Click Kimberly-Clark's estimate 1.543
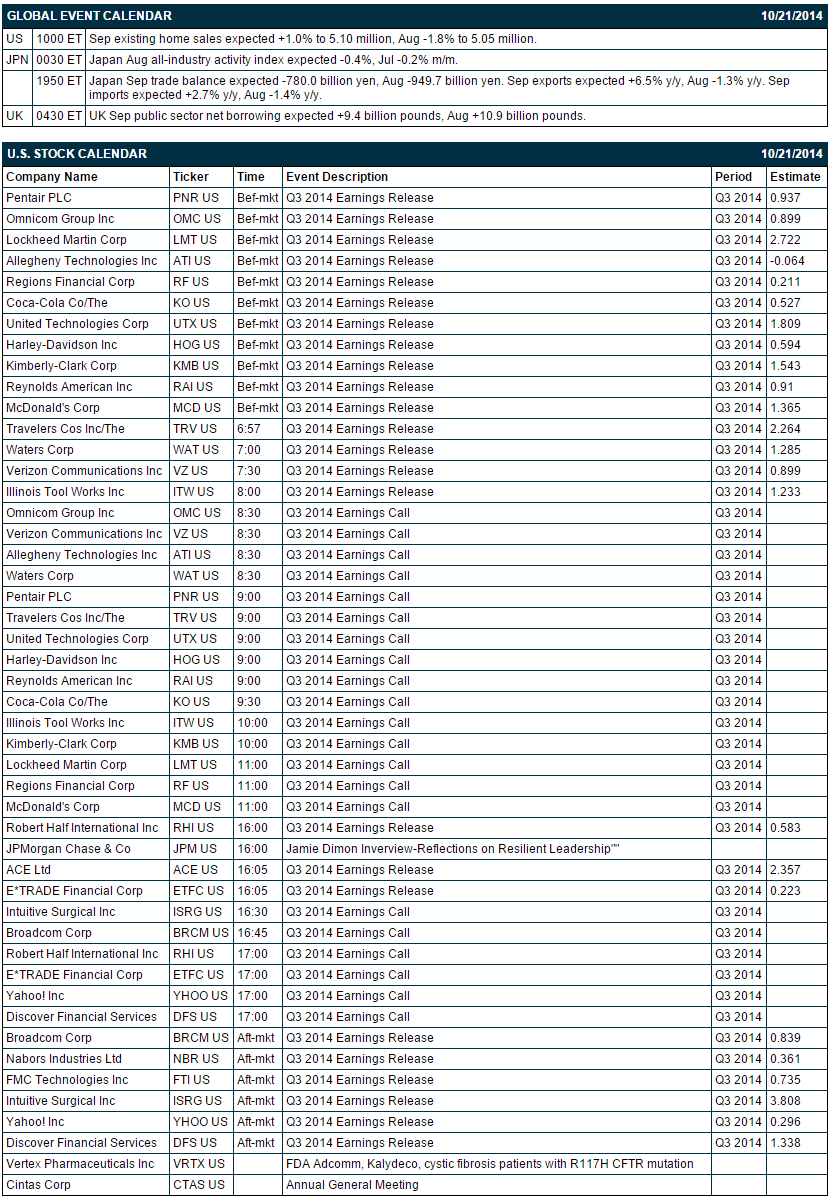831x1204 pixels. [785, 366]
